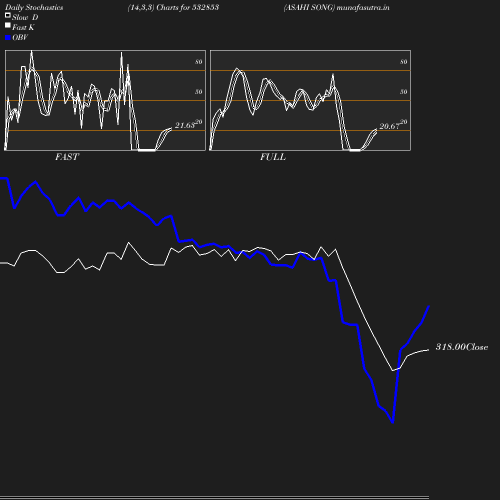Image resolution: width=500 pixels, height=500 pixels.
Task: Click the 21.63 value in the FAST chart
Action: (185, 125)
